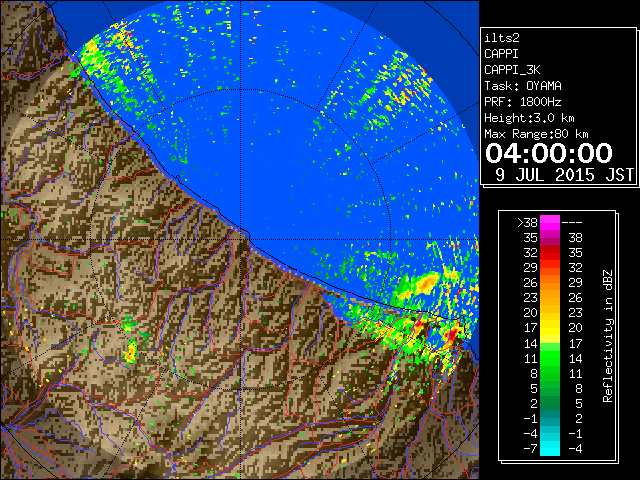Click the large orange echo offshore in southeast

[427, 282]
